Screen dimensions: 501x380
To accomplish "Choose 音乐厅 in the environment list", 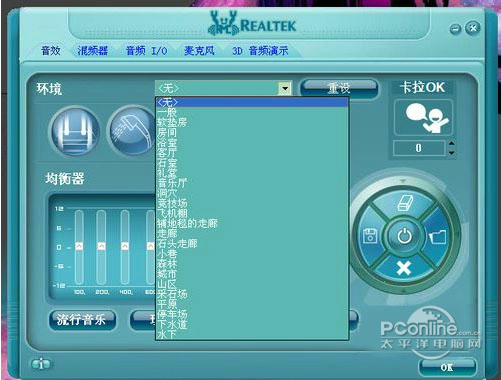I will point(252,183).
